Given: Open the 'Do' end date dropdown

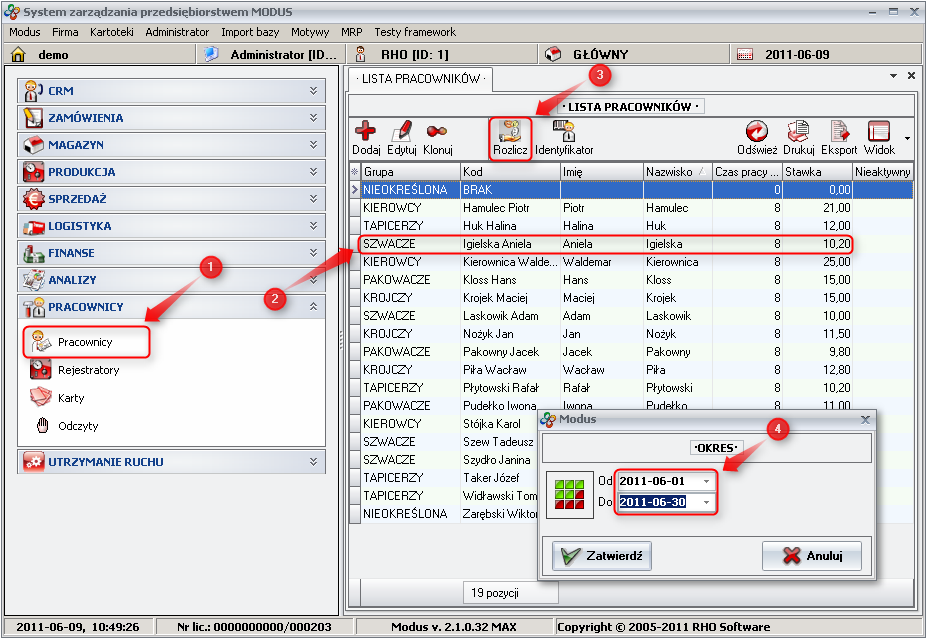Looking at the screenshot, I should 706,502.
